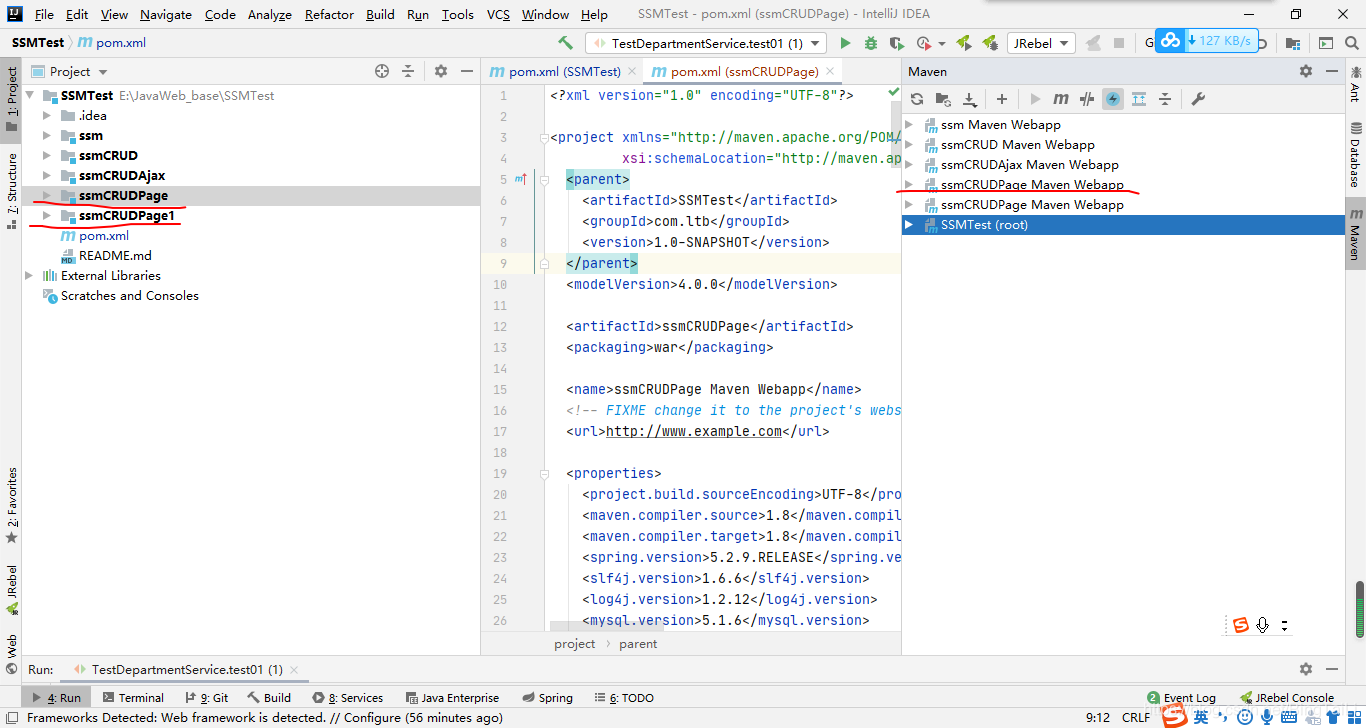Click 'parent' breadcrumb under the editor
This screenshot has width=1366, height=728.
(x=638, y=643)
